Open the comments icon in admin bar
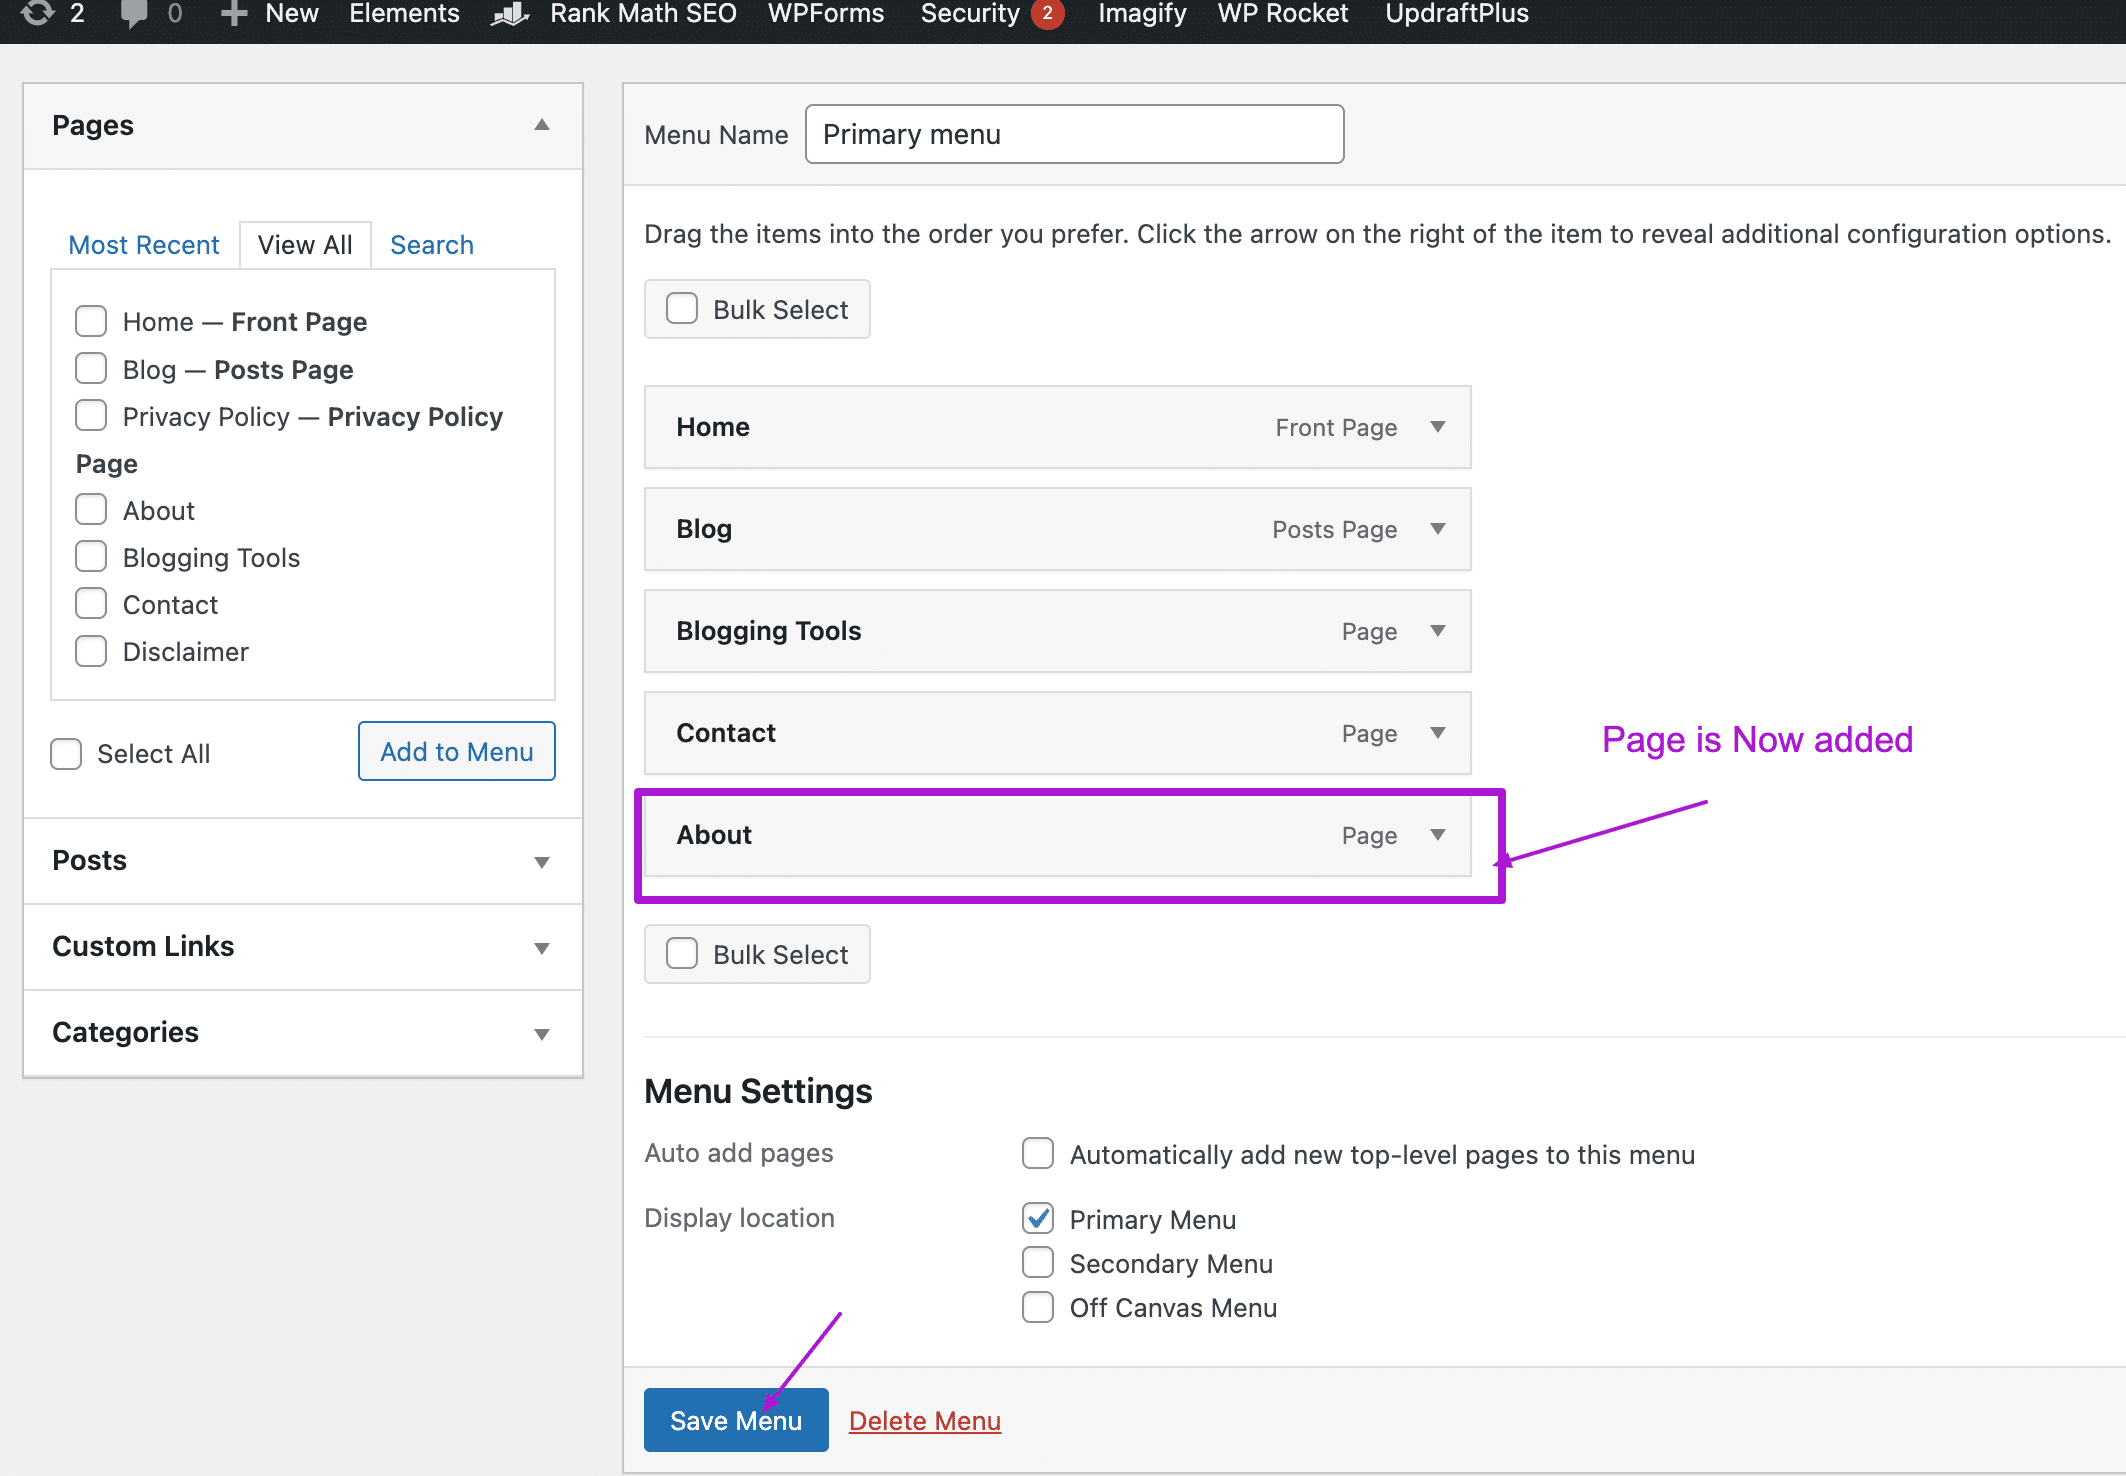The image size is (2126, 1476). click(x=134, y=13)
